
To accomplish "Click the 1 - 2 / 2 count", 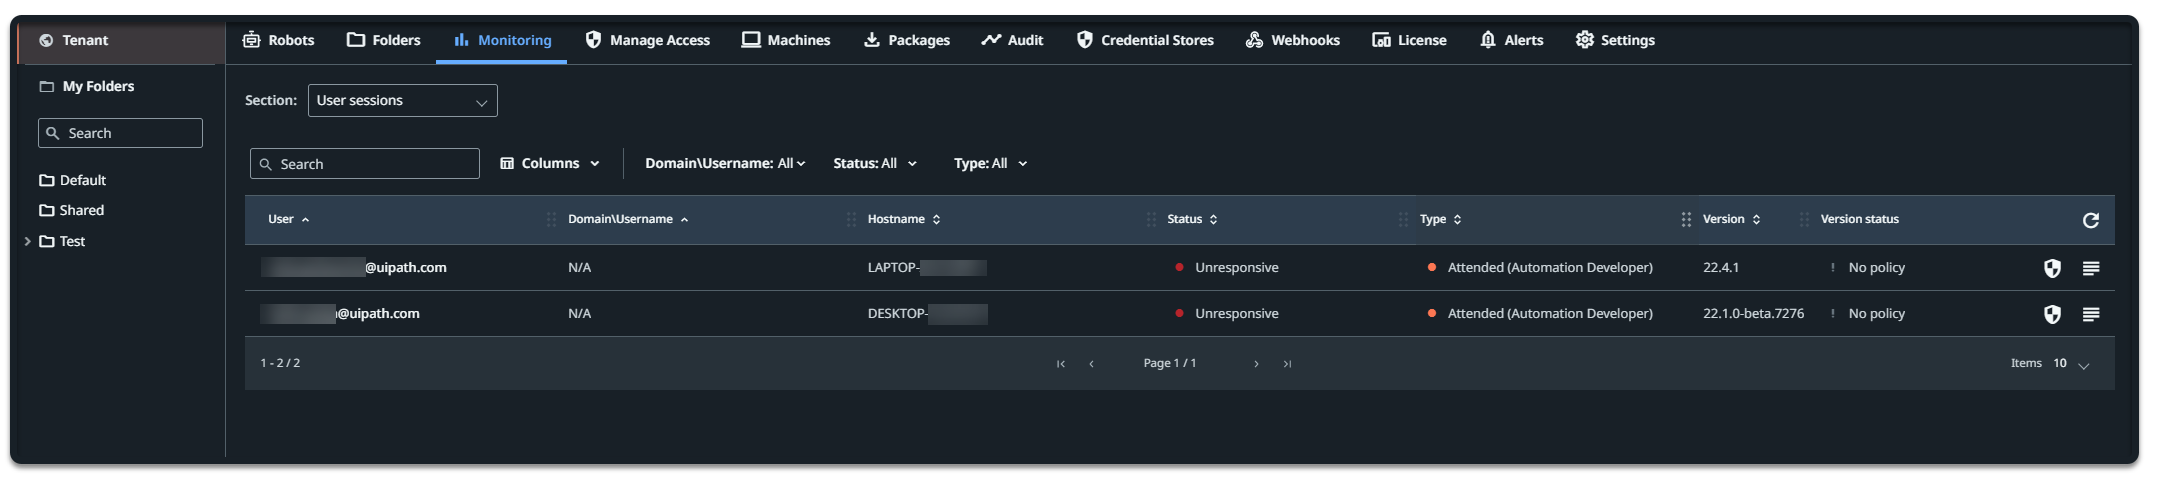I will coord(280,363).
